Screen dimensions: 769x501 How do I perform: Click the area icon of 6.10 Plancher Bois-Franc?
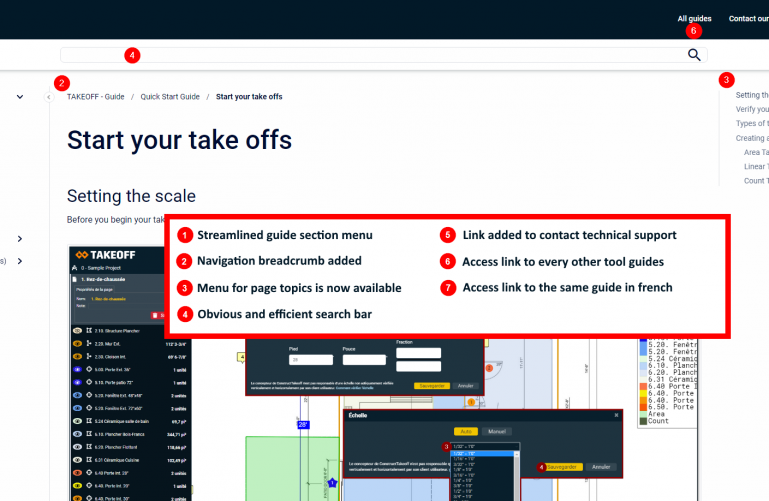tap(89, 434)
